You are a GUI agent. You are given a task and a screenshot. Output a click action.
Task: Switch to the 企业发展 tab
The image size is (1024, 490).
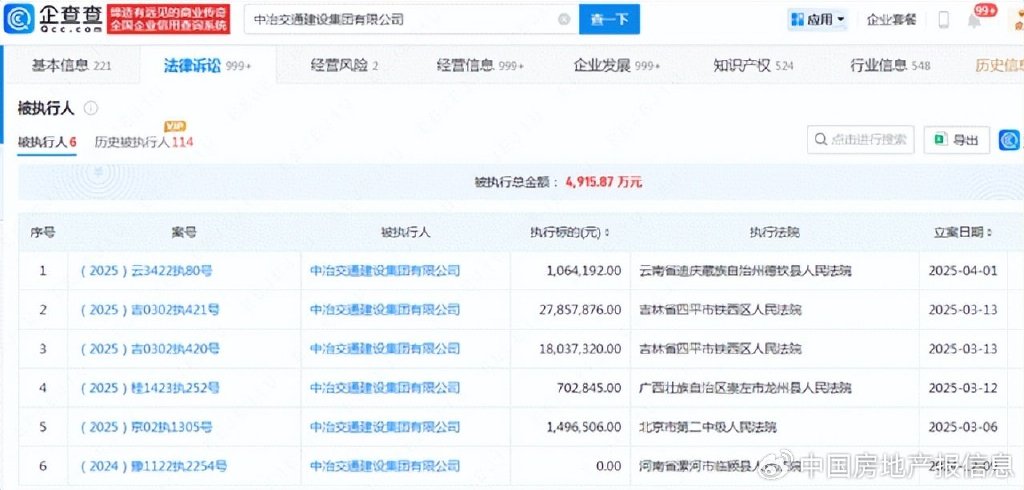coord(616,65)
